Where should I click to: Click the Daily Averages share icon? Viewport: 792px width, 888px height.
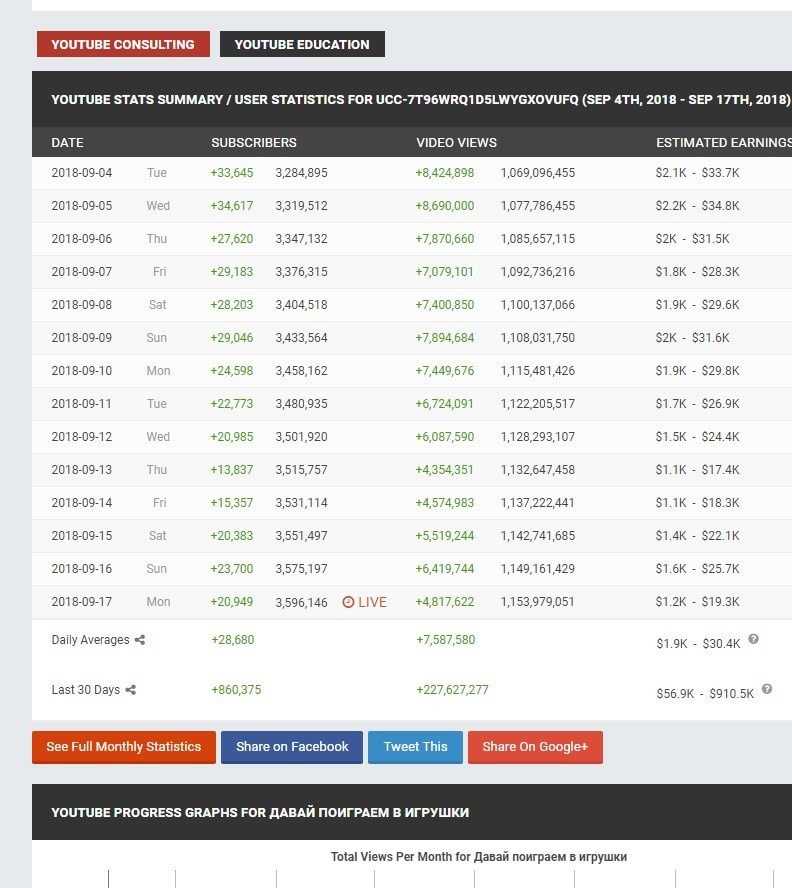(140, 640)
